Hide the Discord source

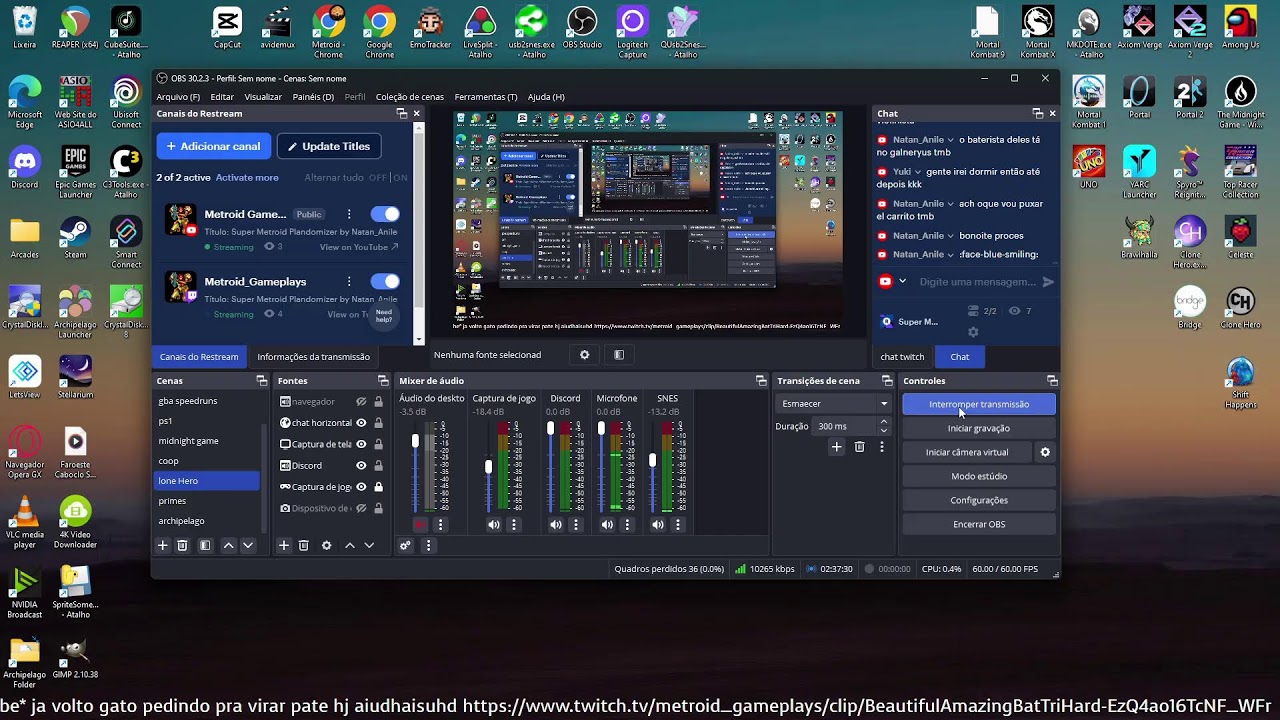tap(361, 465)
